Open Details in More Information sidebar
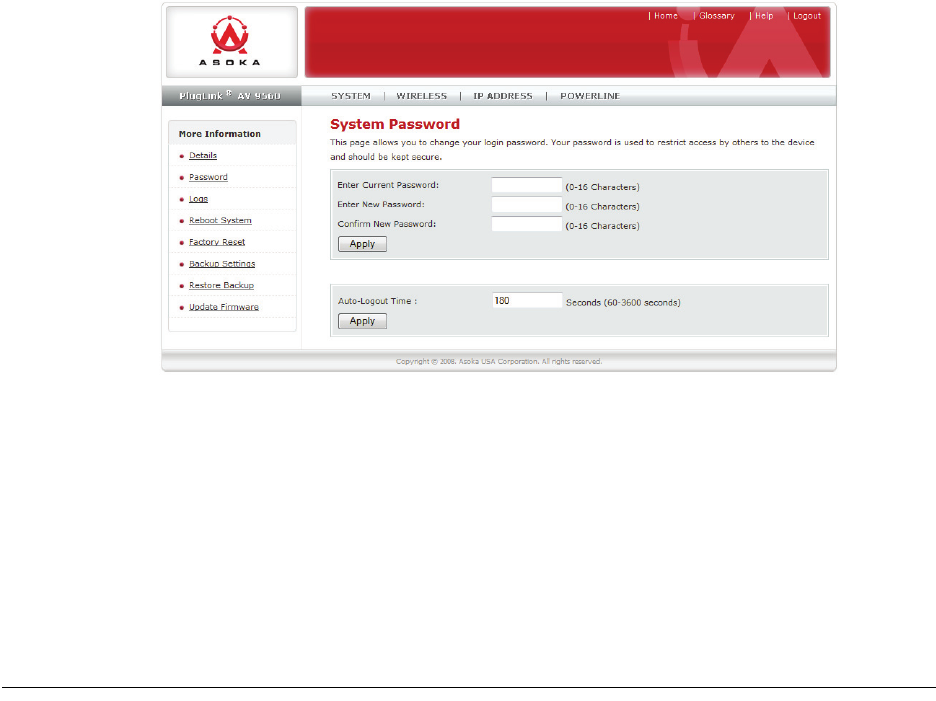This screenshot has width=936, height=701. tap(203, 155)
